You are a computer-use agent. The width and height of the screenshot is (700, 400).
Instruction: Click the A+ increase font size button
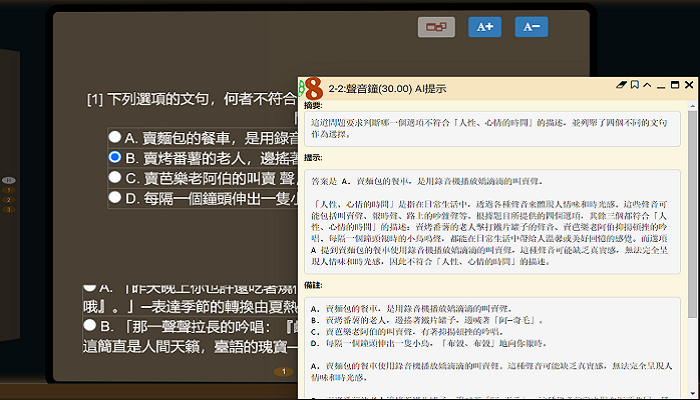tap(485, 27)
